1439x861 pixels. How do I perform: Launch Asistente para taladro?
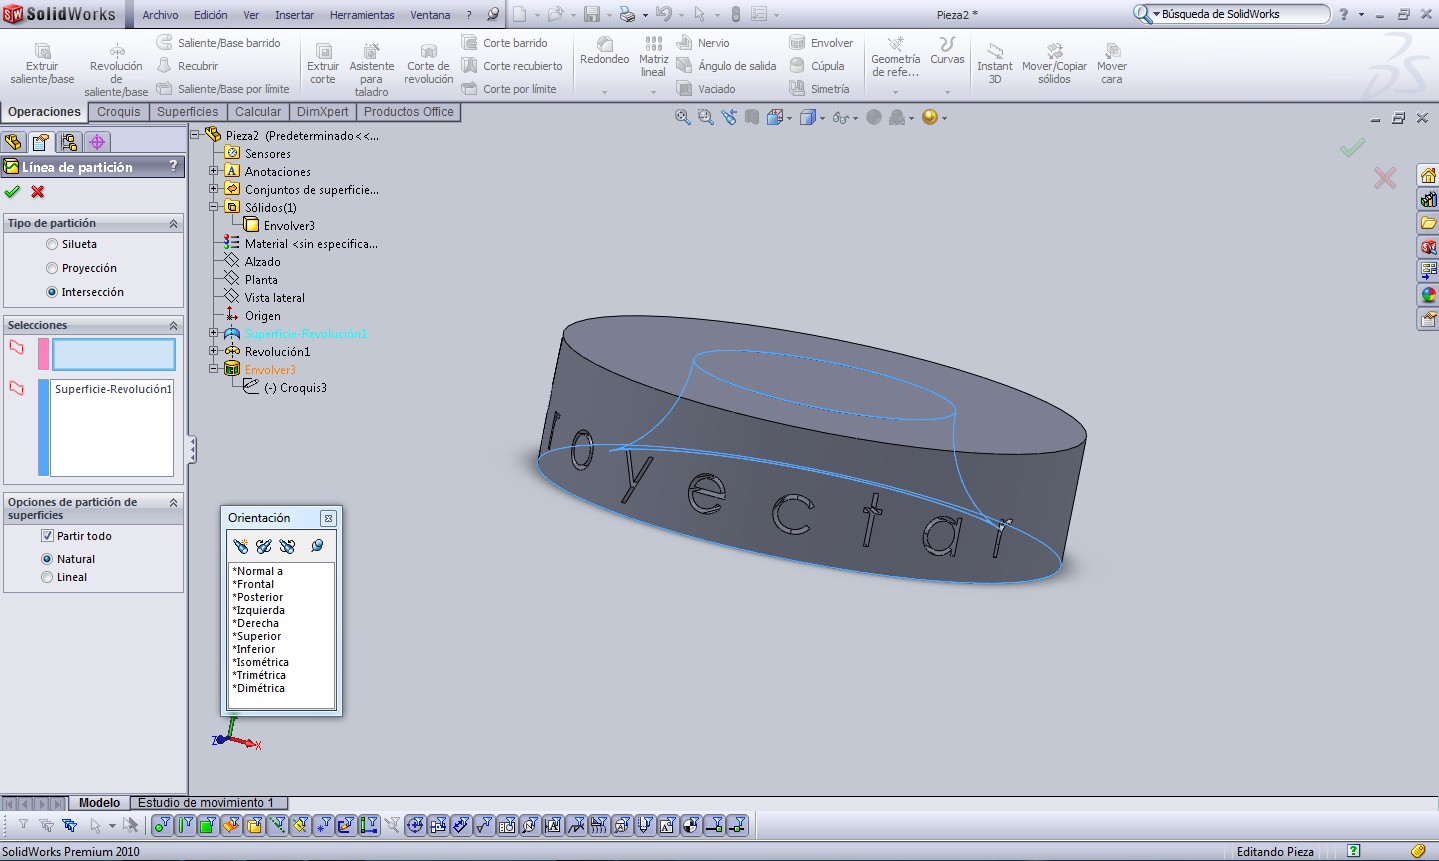point(371,70)
